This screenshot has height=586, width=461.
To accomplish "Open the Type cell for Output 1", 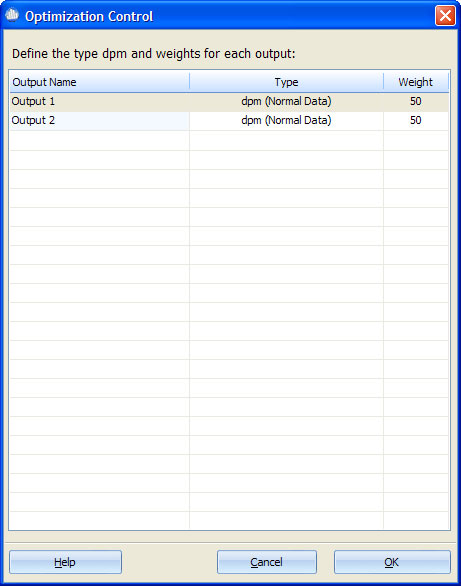I will pos(286,102).
